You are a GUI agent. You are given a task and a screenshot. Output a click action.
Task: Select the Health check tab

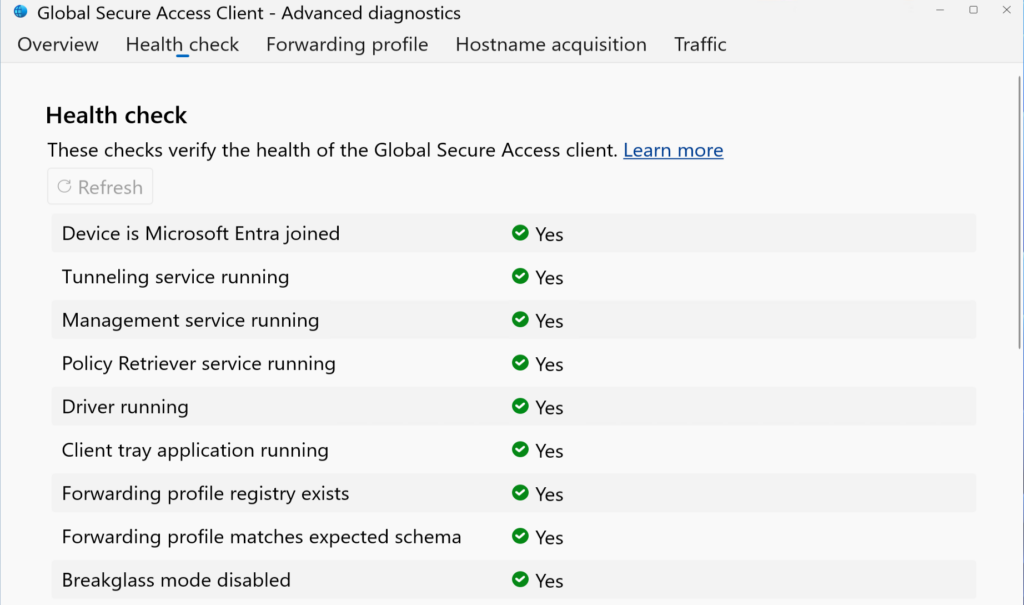182,44
